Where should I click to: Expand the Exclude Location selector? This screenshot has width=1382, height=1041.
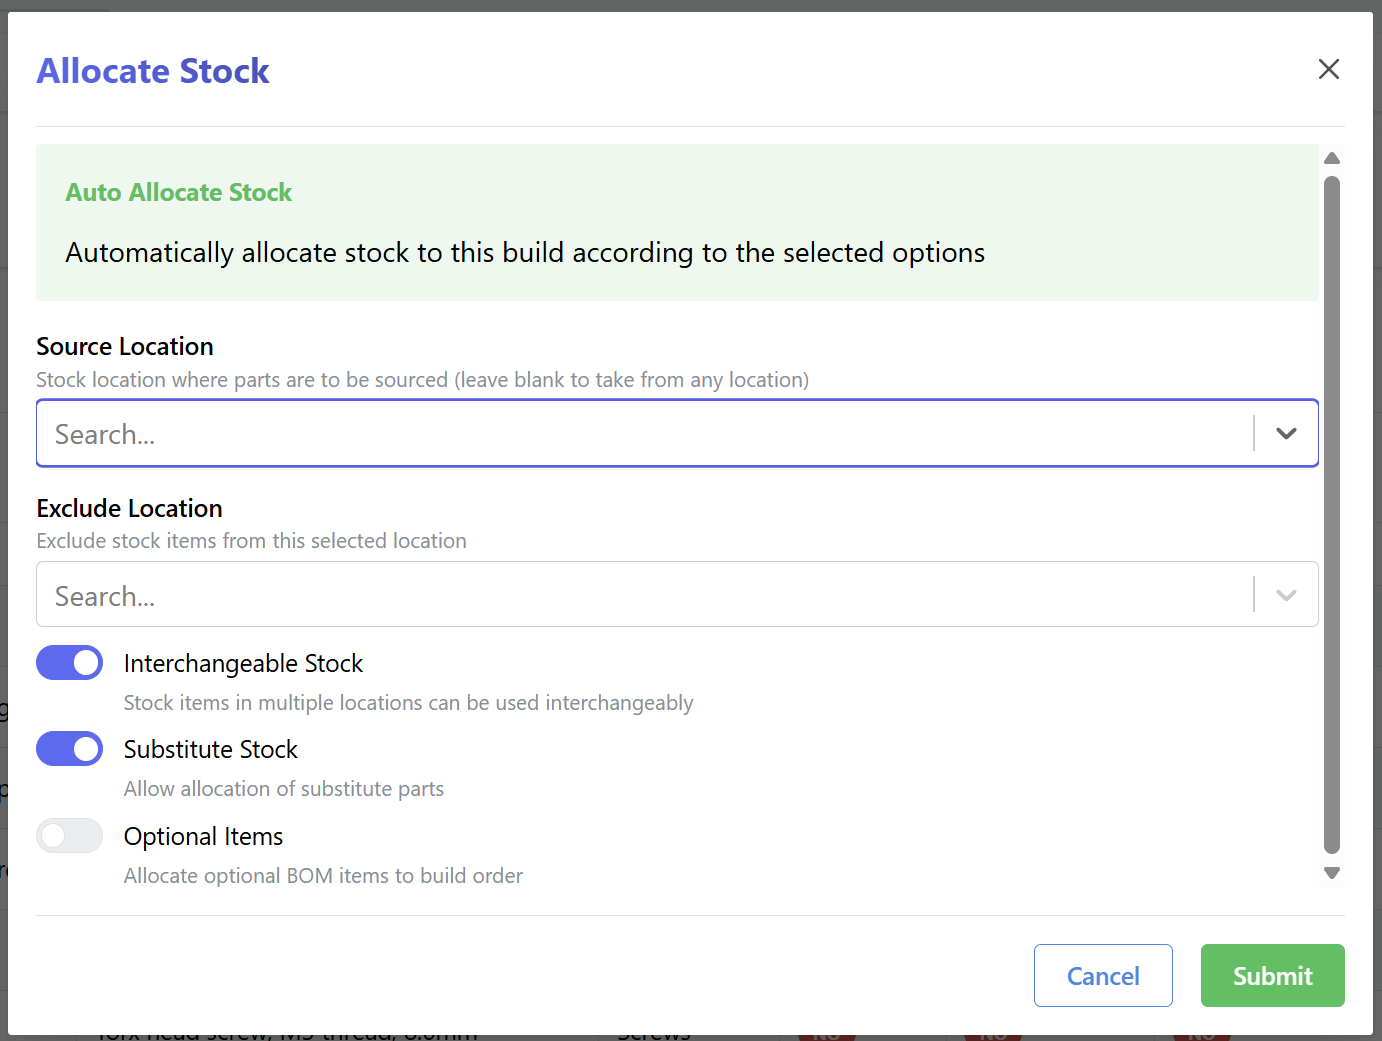coord(1286,594)
